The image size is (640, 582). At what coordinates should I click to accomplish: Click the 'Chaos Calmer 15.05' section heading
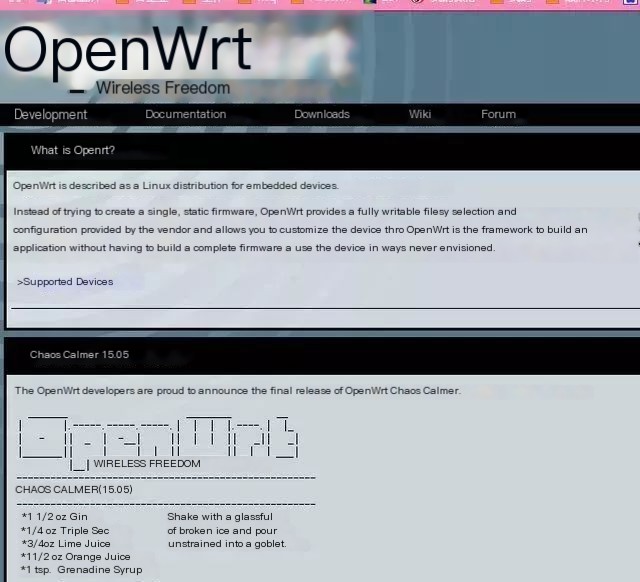pos(79,354)
